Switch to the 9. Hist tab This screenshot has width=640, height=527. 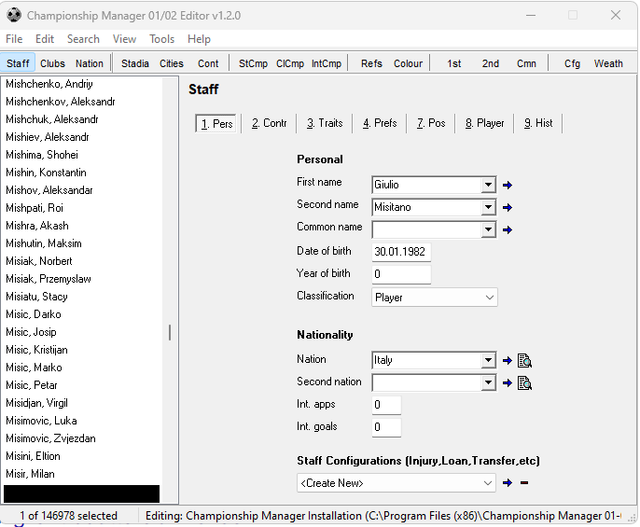point(538,123)
